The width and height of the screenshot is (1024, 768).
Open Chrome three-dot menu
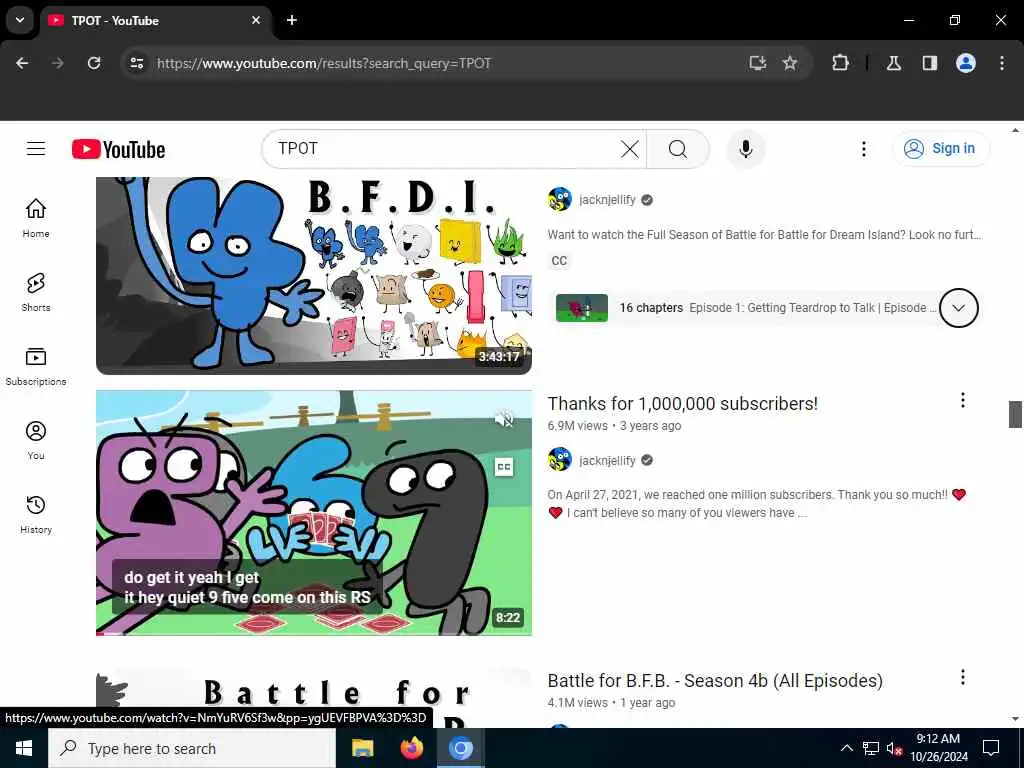pyautogui.click(x=1002, y=63)
